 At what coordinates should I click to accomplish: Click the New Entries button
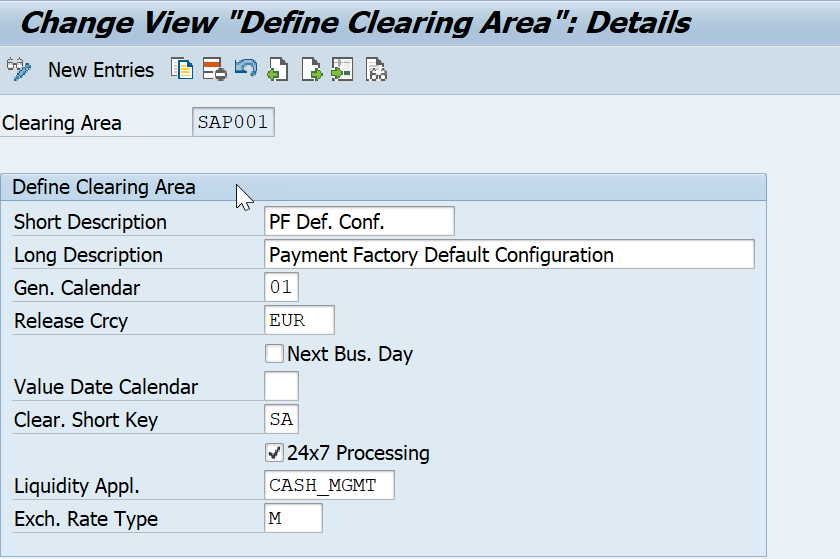coord(101,70)
